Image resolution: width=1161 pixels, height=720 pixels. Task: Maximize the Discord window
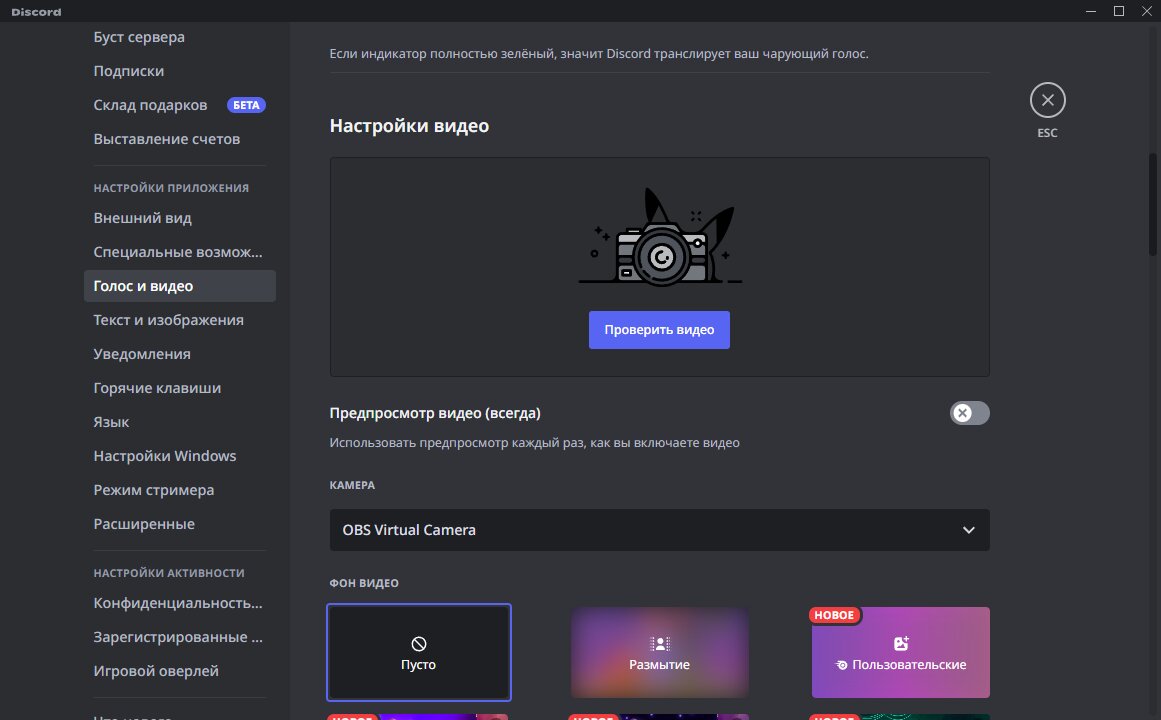1119,10
